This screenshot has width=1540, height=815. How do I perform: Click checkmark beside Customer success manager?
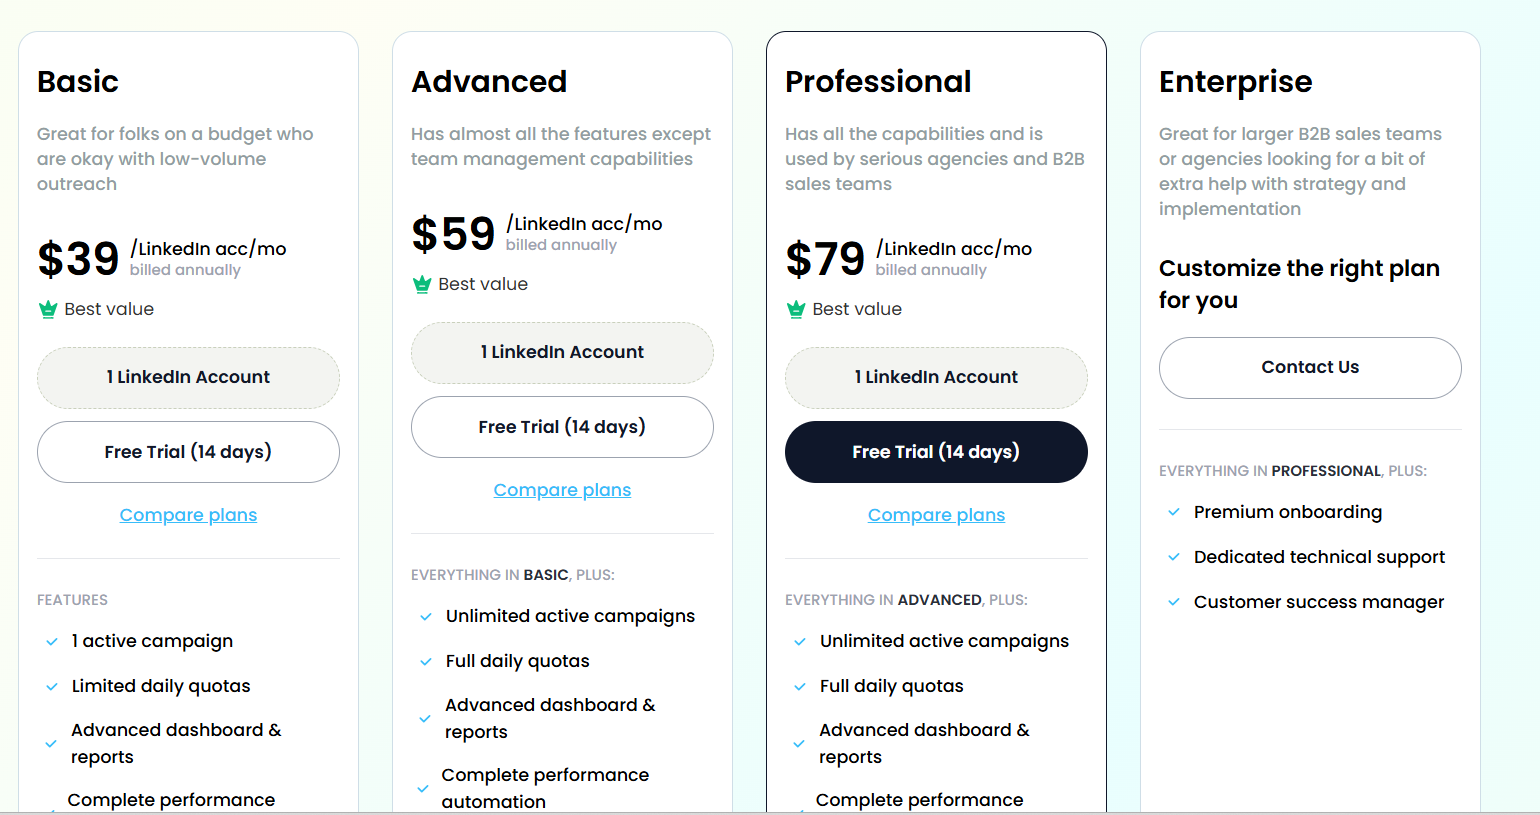click(x=1174, y=602)
